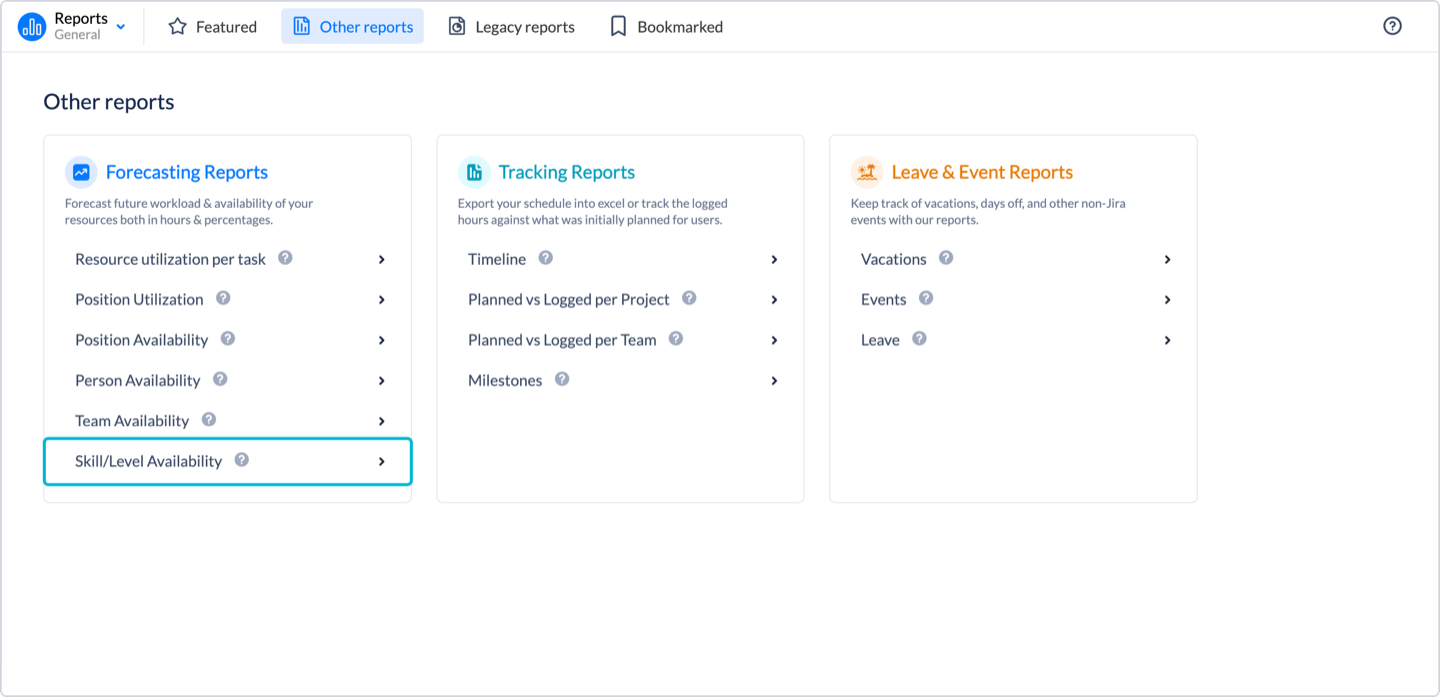Click the Leave & Event Reports palm icon
This screenshot has width=1440, height=697.
tap(867, 172)
